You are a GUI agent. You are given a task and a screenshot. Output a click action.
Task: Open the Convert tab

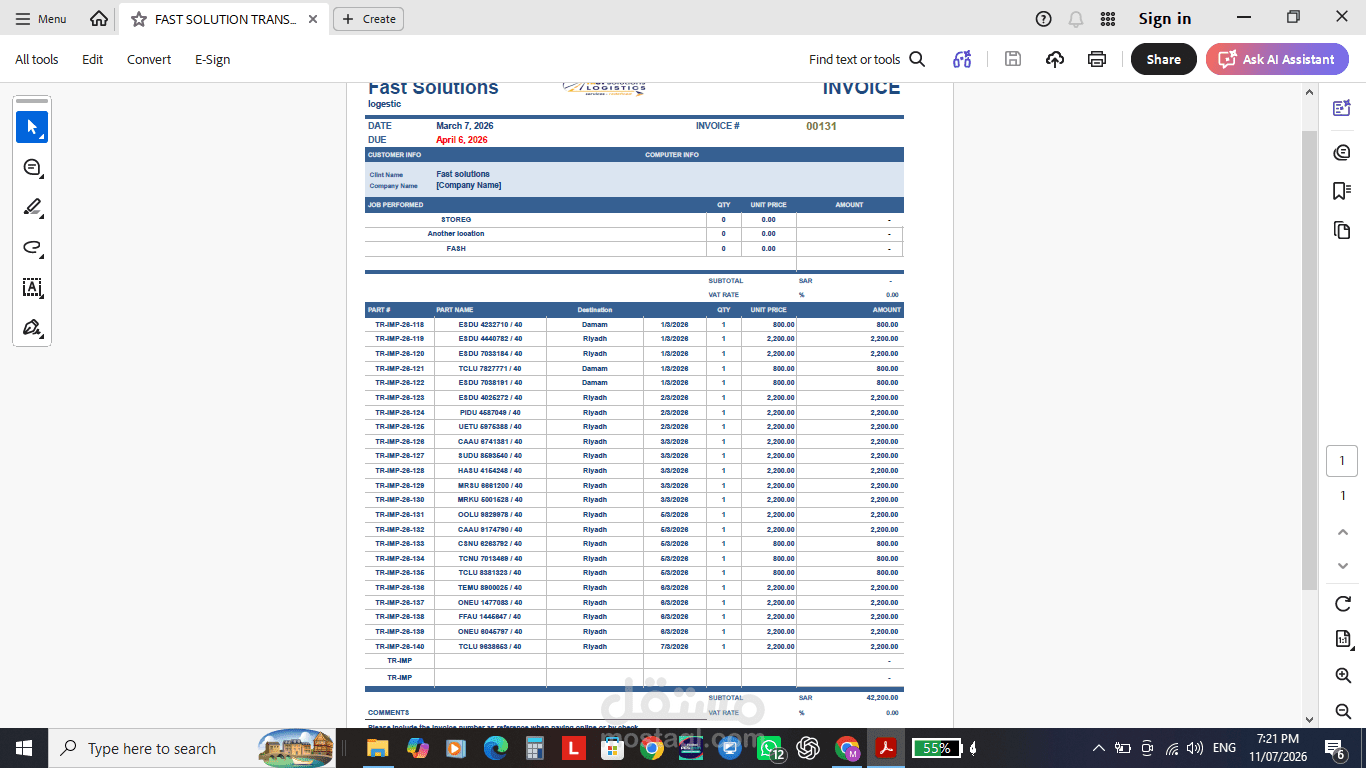[149, 59]
